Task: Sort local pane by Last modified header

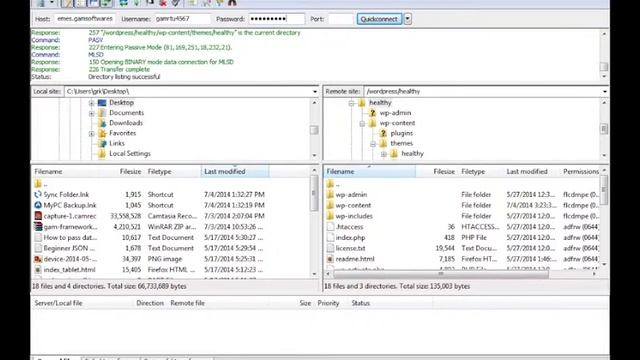Action: pyautogui.click(x=235, y=171)
